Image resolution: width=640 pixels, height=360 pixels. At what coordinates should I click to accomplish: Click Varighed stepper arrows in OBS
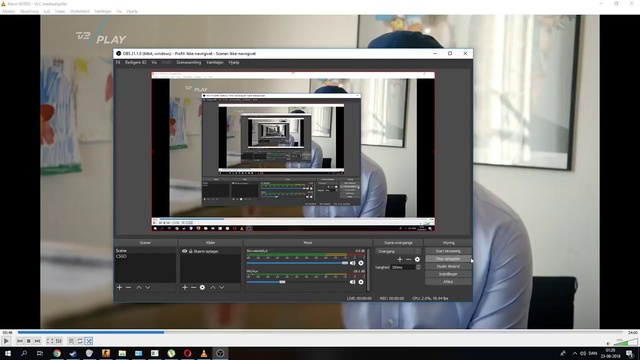pos(418,267)
